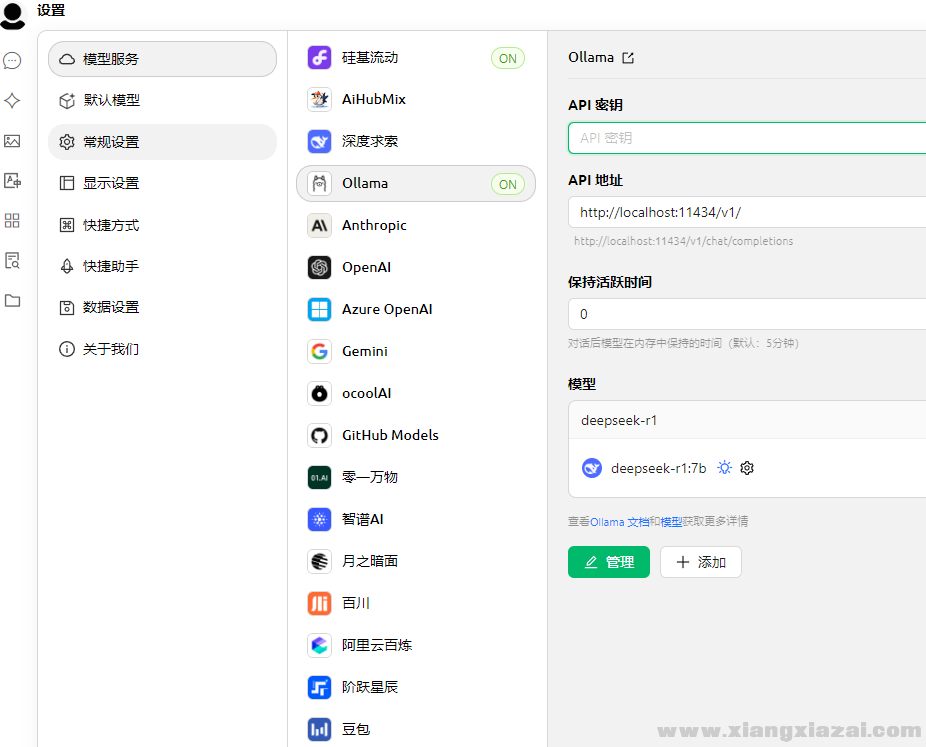Screen dimensions: 926x747
Task: Click the 月之暗面 provider logo
Action: click(319, 562)
